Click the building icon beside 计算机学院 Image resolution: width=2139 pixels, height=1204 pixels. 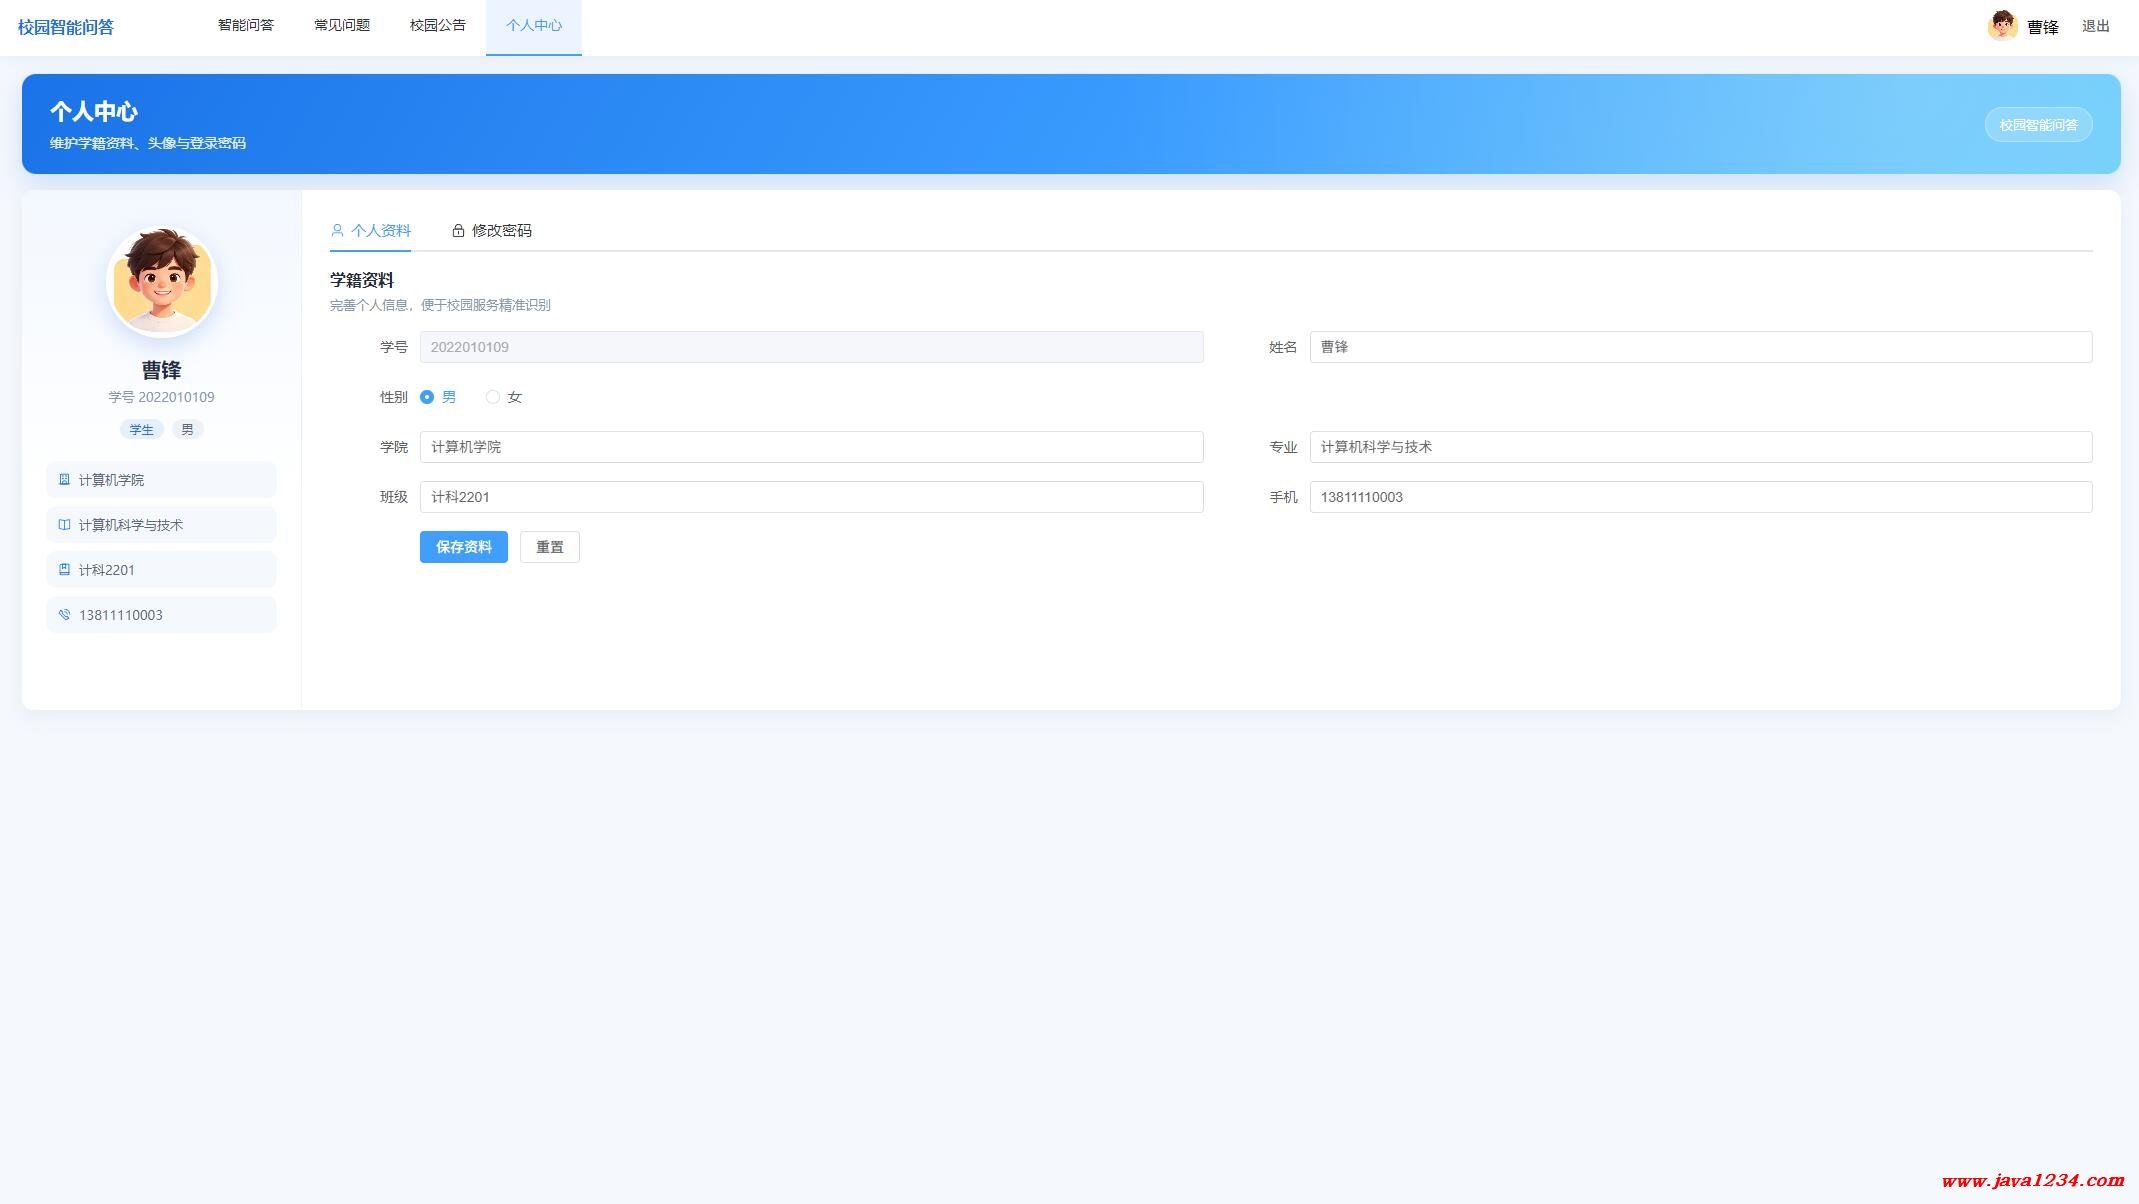(x=64, y=480)
